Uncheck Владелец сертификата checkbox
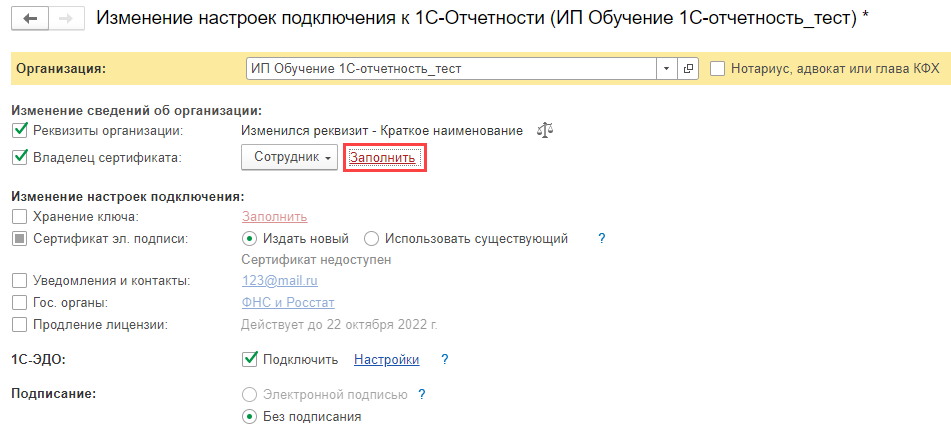The width and height of the screenshot is (951, 439). coord(20,157)
